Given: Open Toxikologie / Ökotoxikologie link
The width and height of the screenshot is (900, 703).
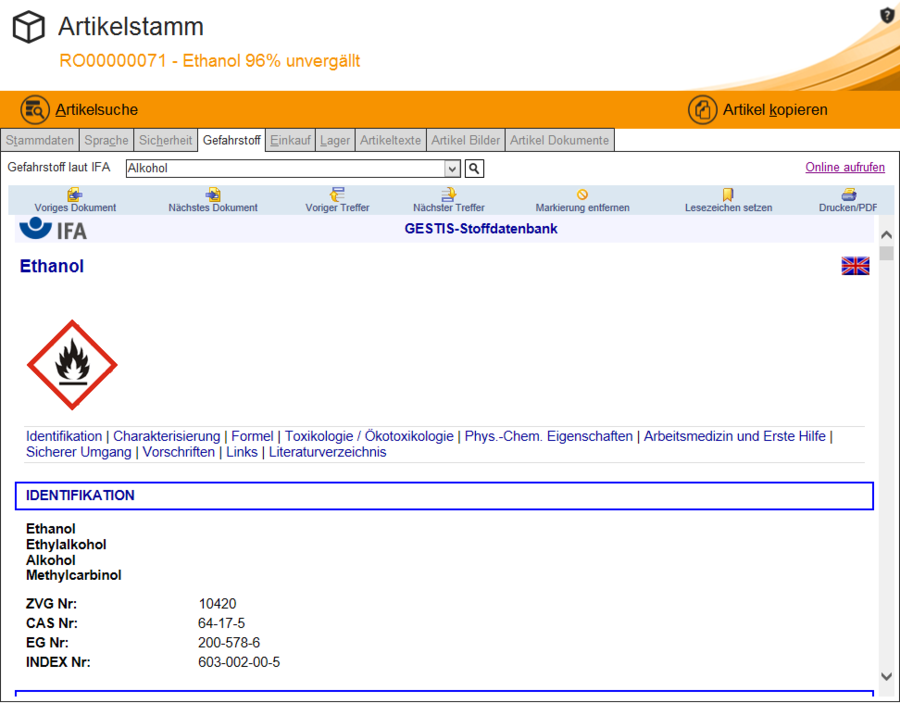Looking at the screenshot, I should [x=369, y=436].
